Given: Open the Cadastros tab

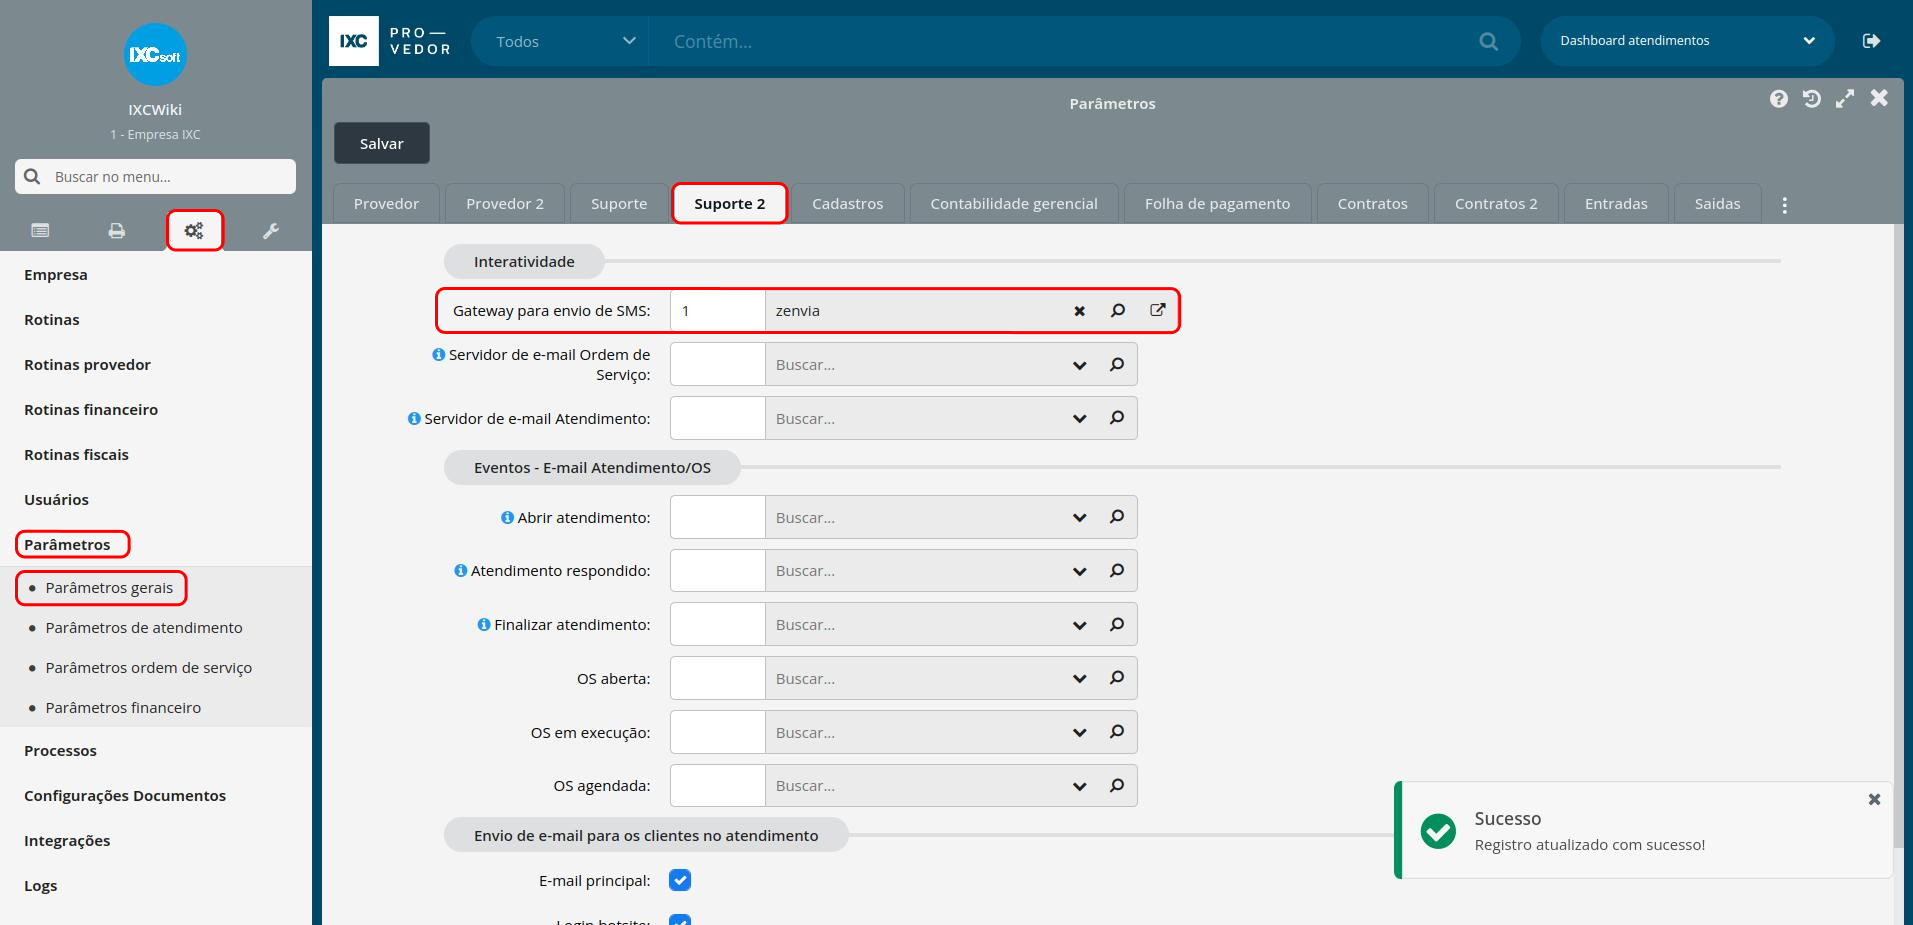Looking at the screenshot, I should click(848, 204).
